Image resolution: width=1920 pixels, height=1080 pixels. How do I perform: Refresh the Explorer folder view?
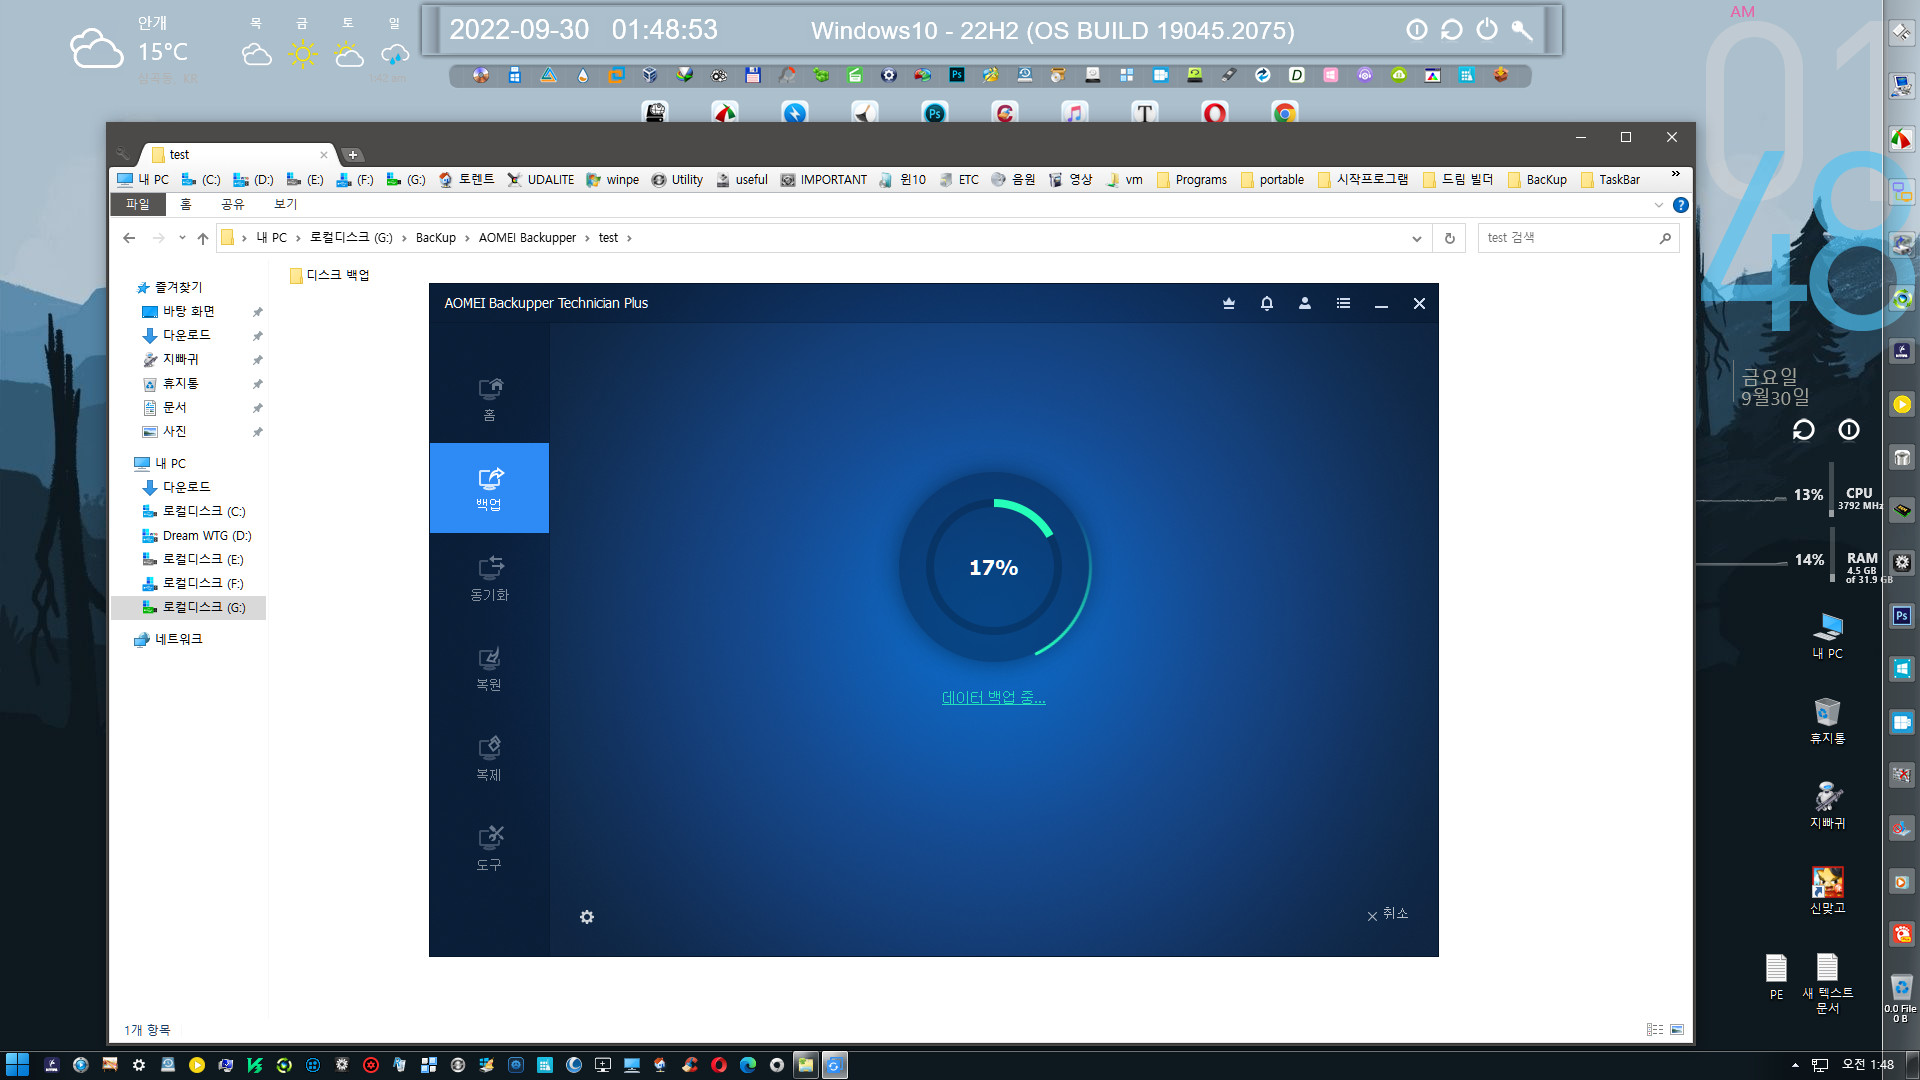click(1449, 238)
